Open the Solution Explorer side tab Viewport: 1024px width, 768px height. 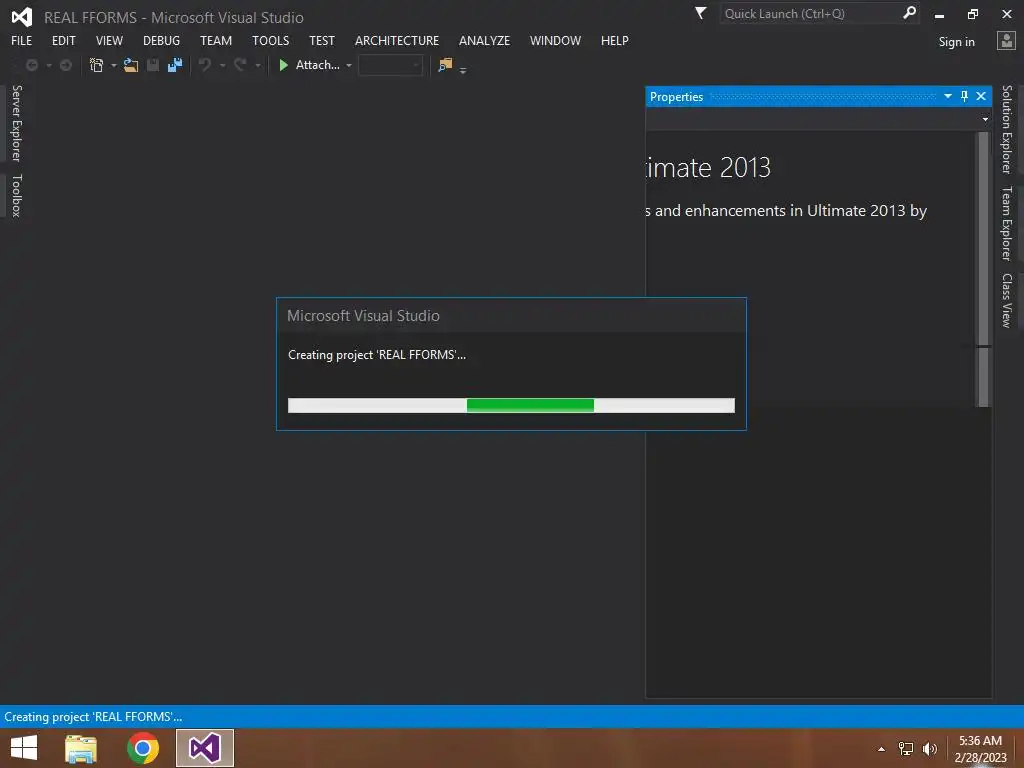1007,129
